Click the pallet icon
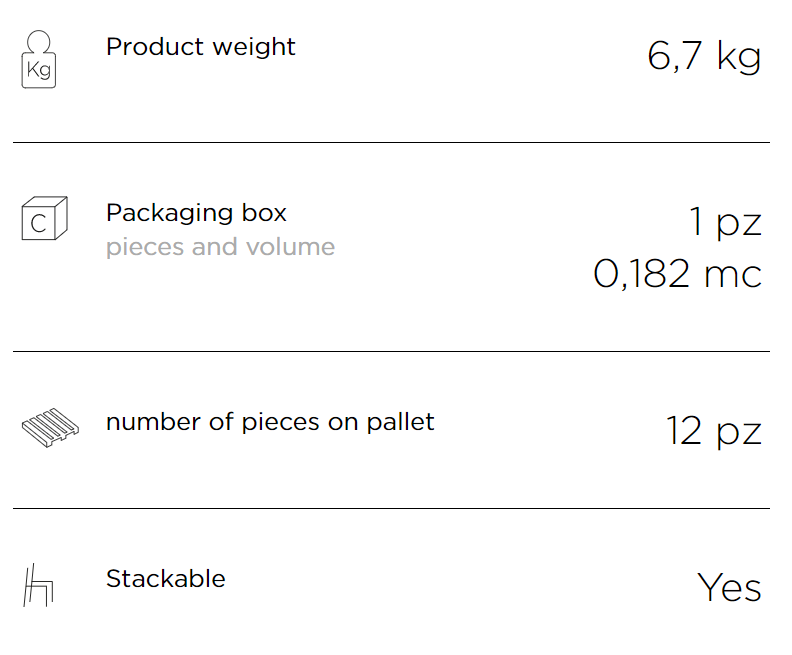The width and height of the screenshot is (792, 655). [51, 428]
